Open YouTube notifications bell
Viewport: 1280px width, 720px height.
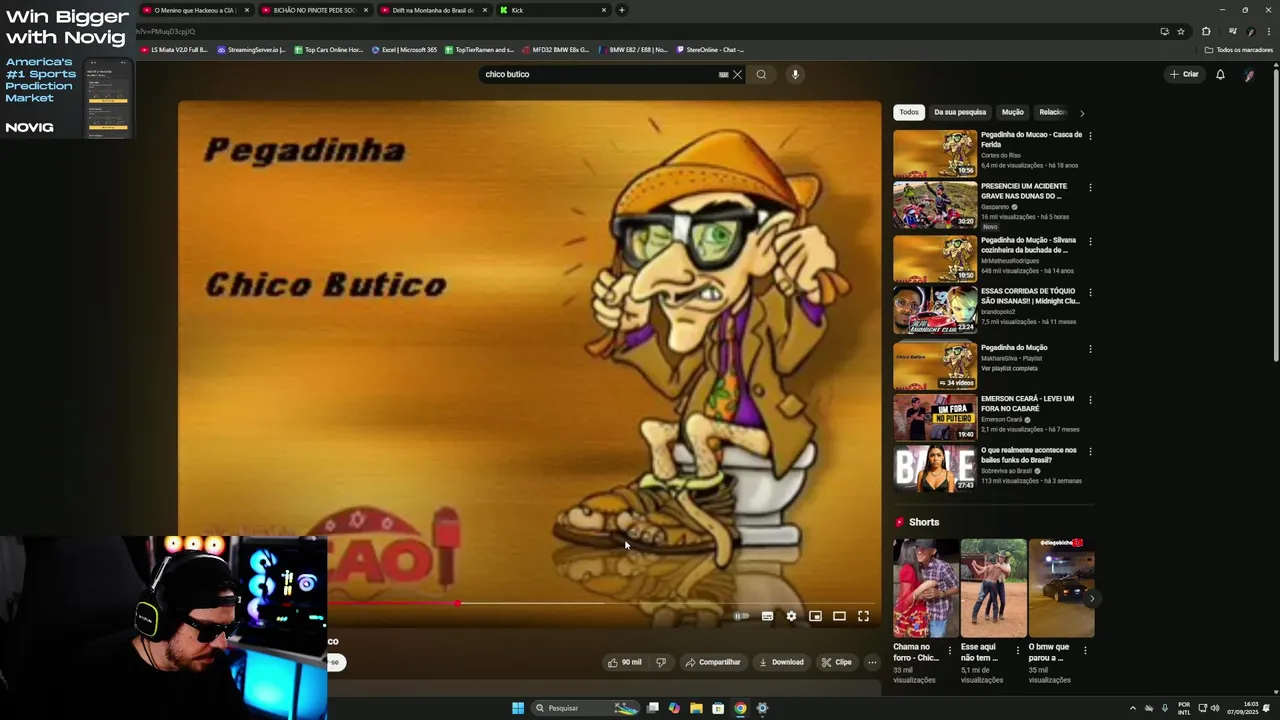[x=1220, y=74]
